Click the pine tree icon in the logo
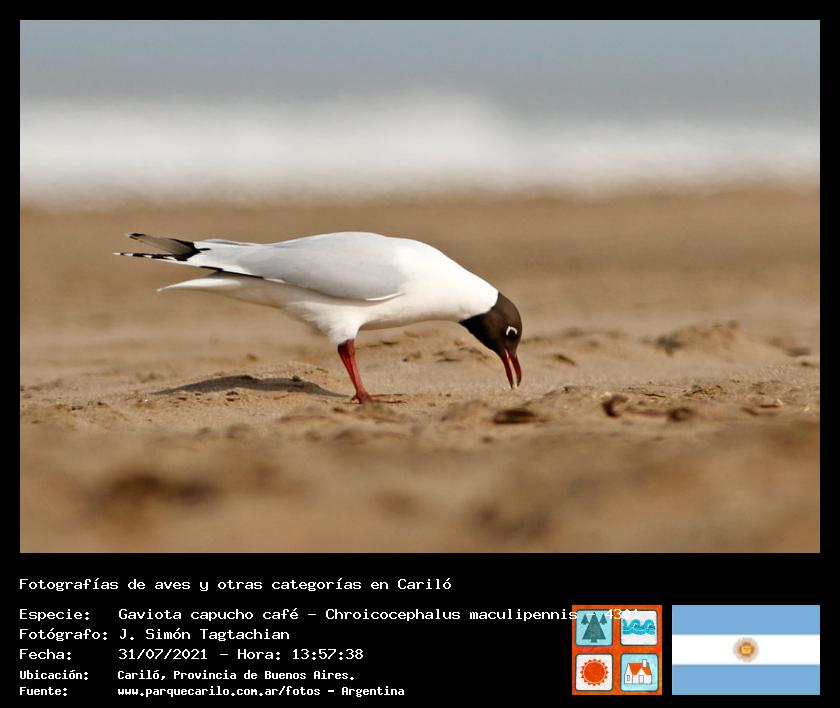 (x=594, y=628)
